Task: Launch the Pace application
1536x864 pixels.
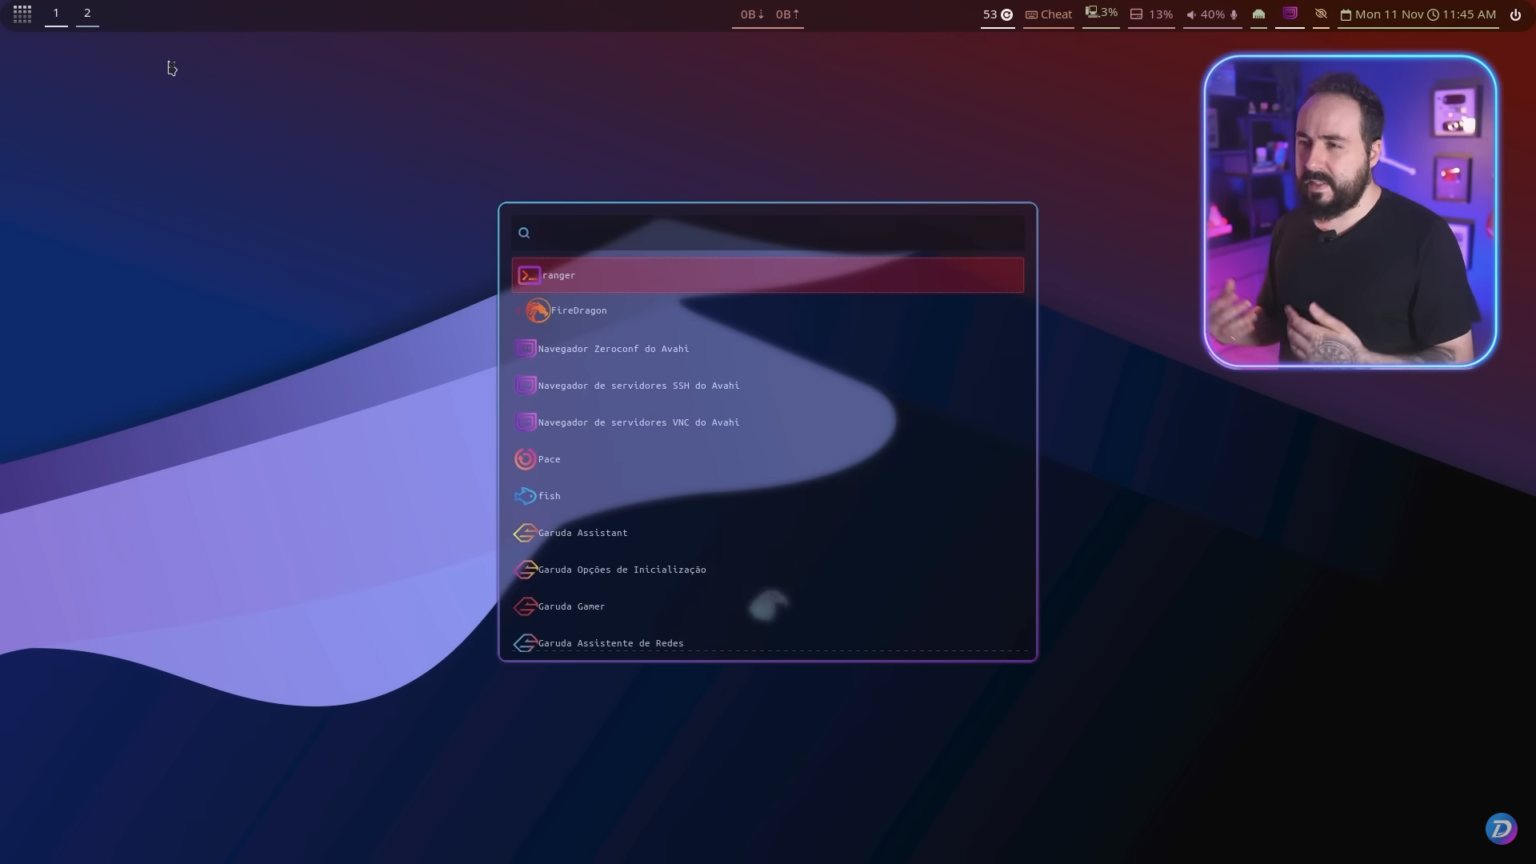Action: pos(549,459)
